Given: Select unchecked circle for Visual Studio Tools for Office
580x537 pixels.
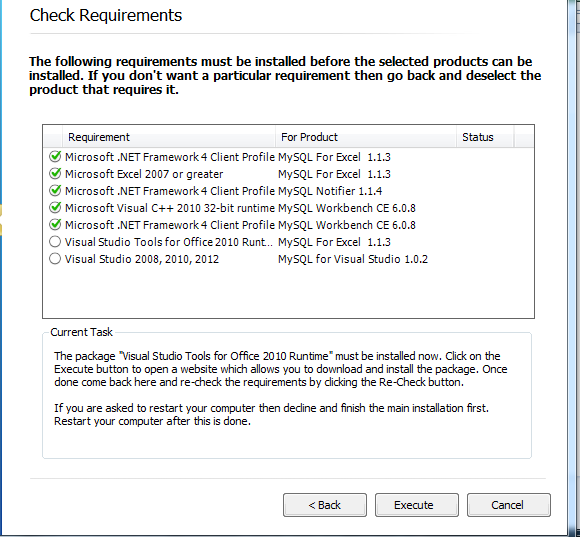Looking at the screenshot, I should click(x=55, y=242).
